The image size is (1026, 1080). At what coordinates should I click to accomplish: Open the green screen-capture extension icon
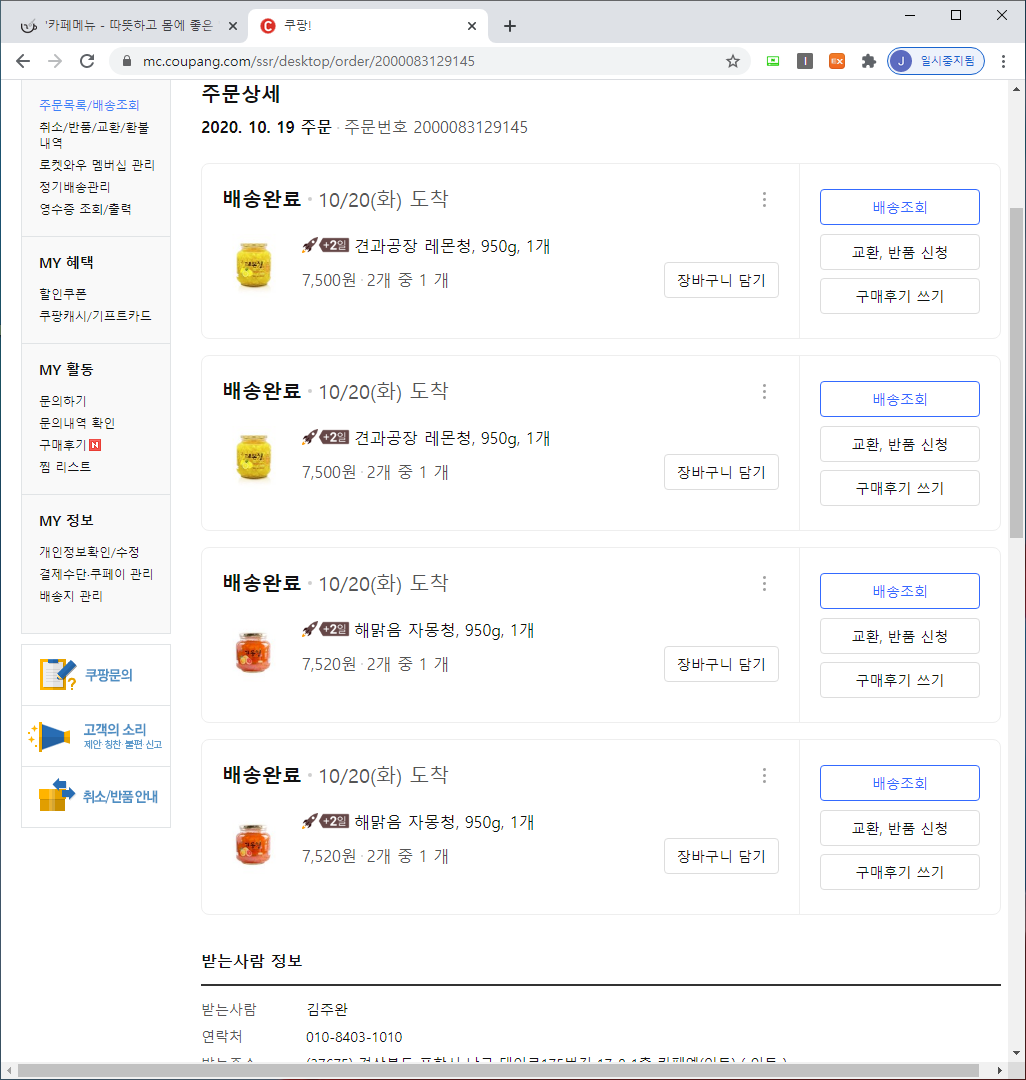[773, 61]
